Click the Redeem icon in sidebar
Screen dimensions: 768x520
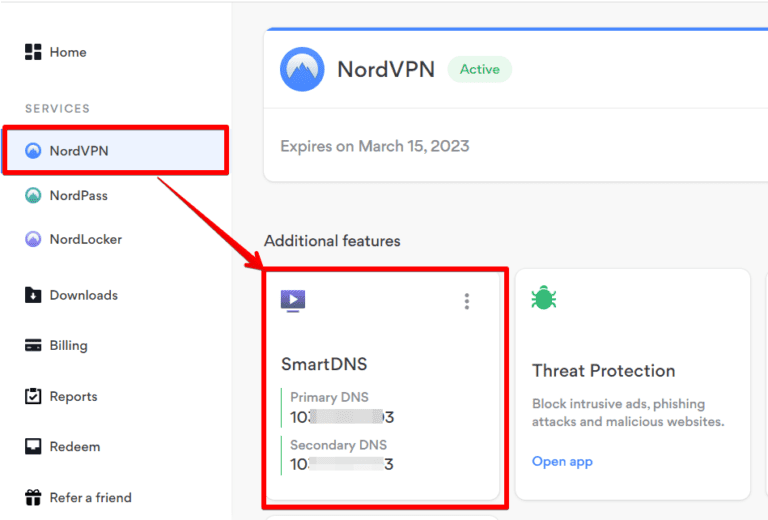33,447
